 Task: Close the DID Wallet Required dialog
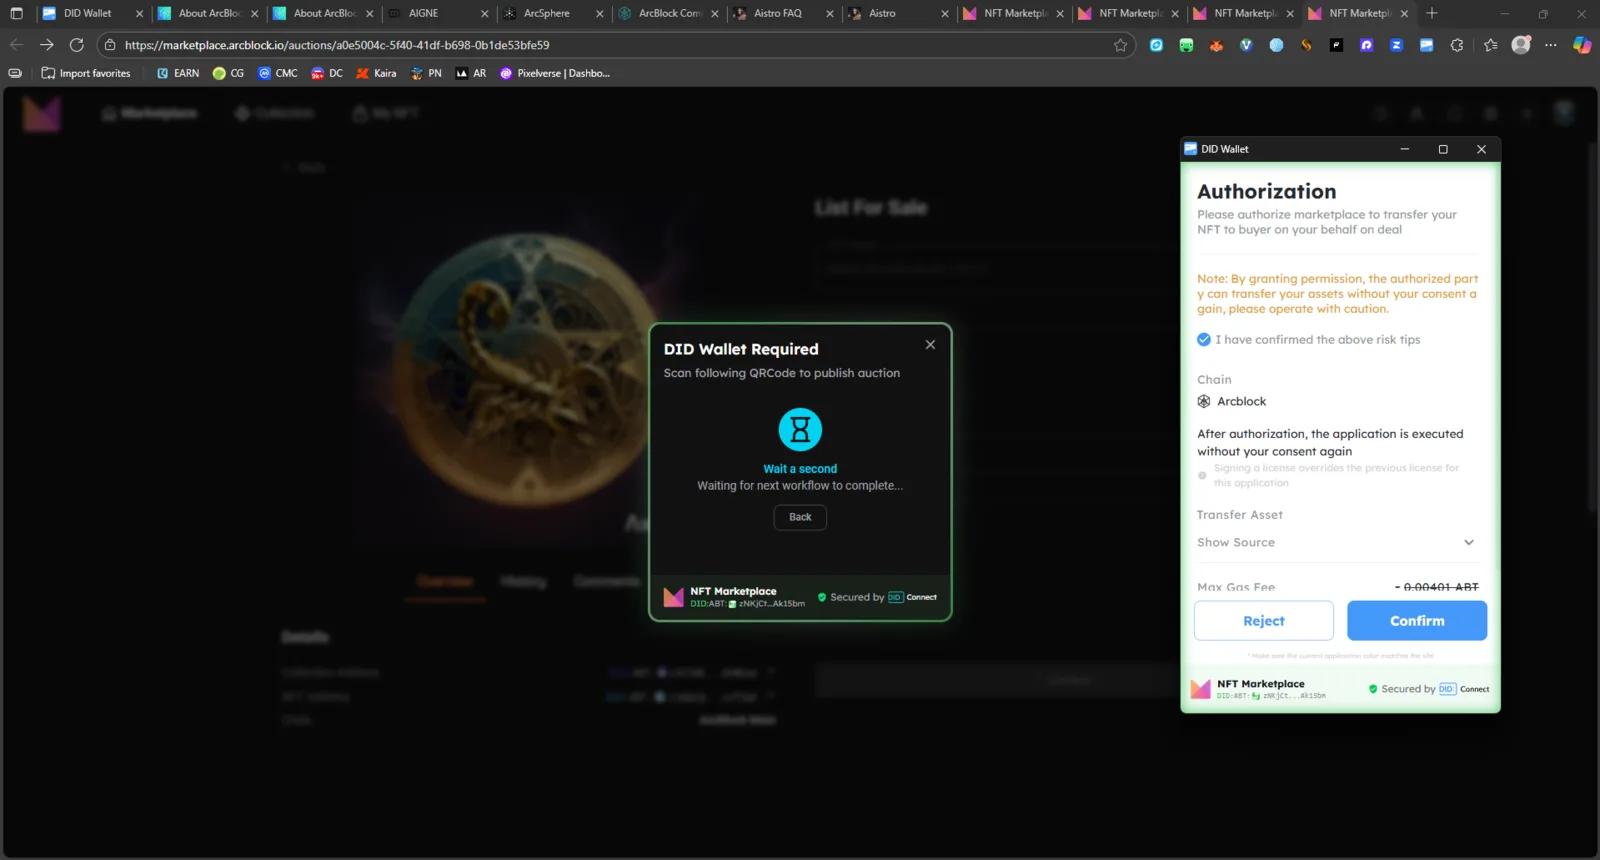pyautogui.click(x=930, y=345)
